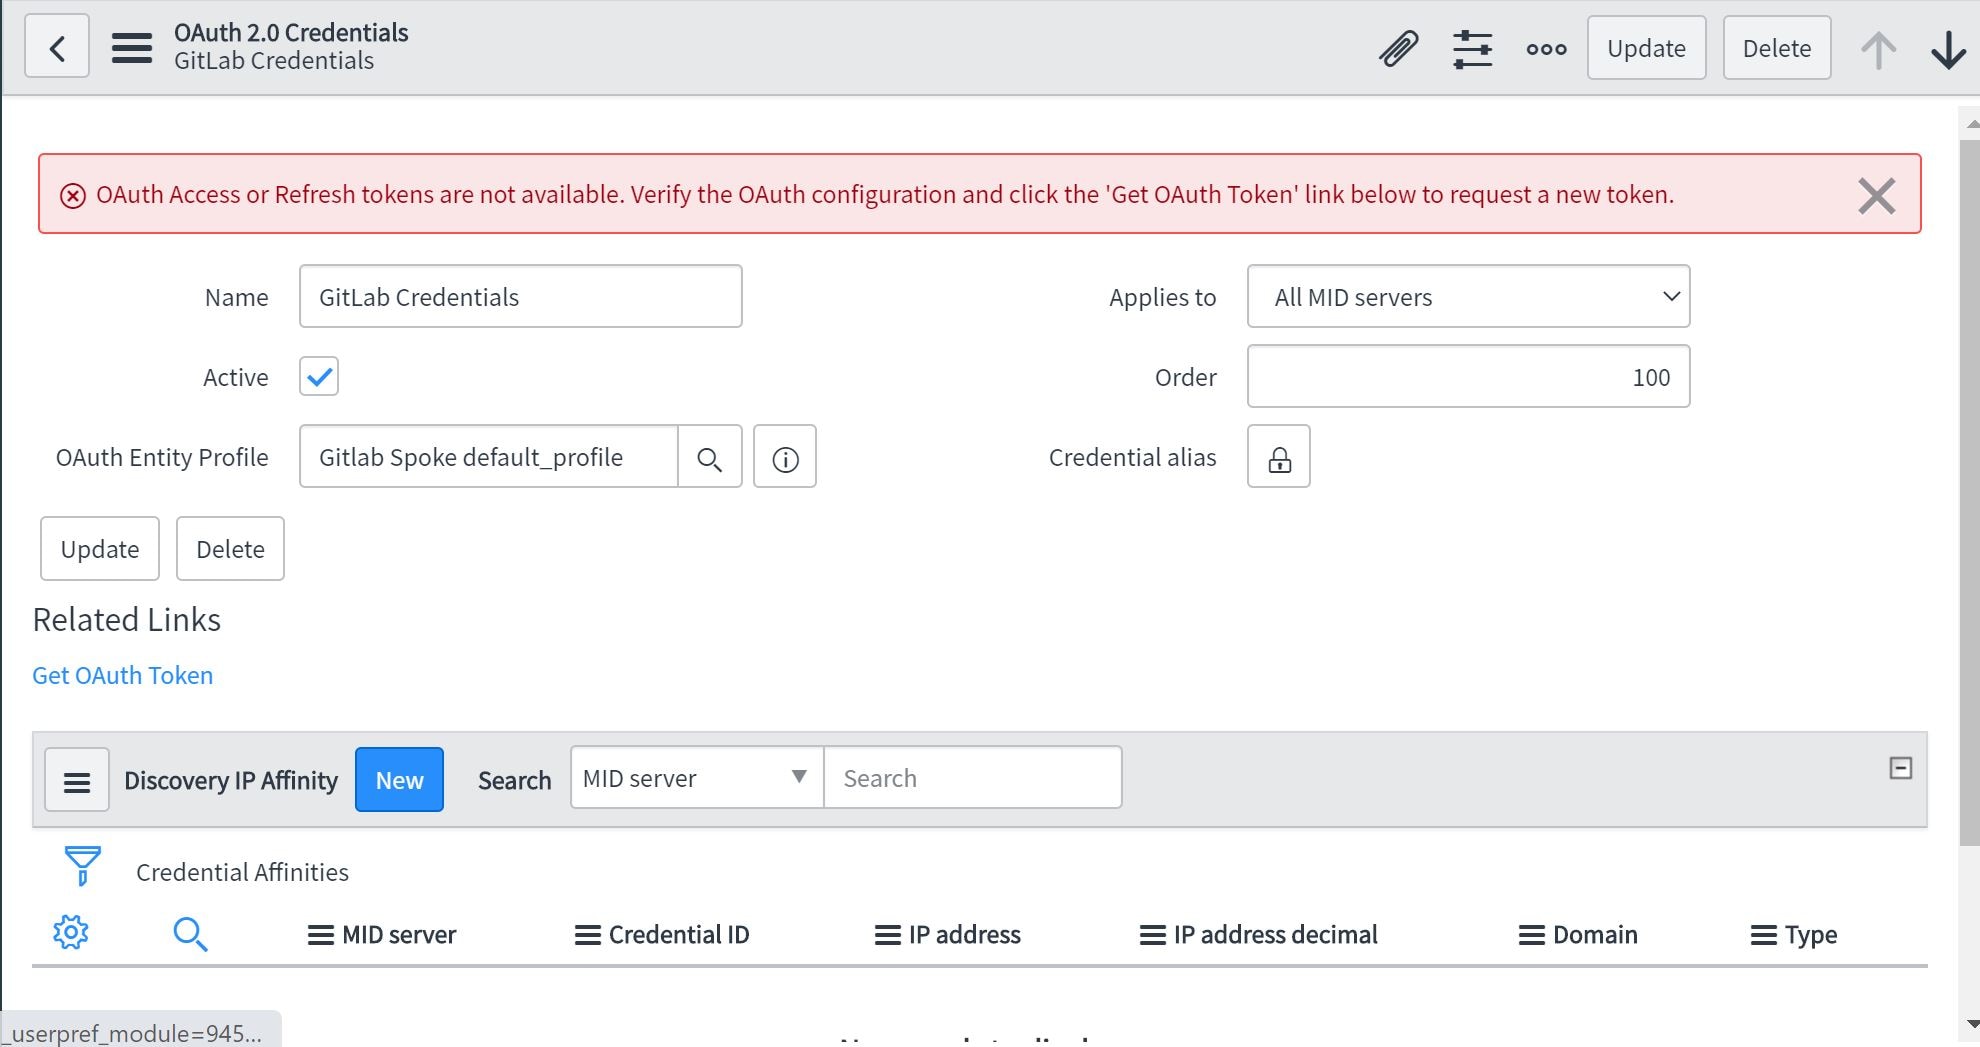
Task: Toggle the Active checkbox
Action: click(319, 377)
